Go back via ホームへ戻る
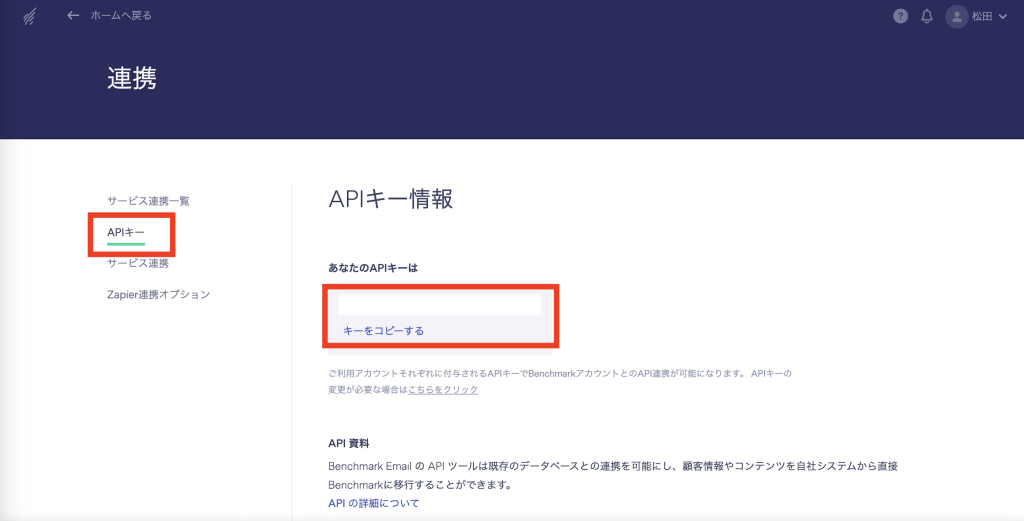The image size is (1024, 521). pos(121,16)
